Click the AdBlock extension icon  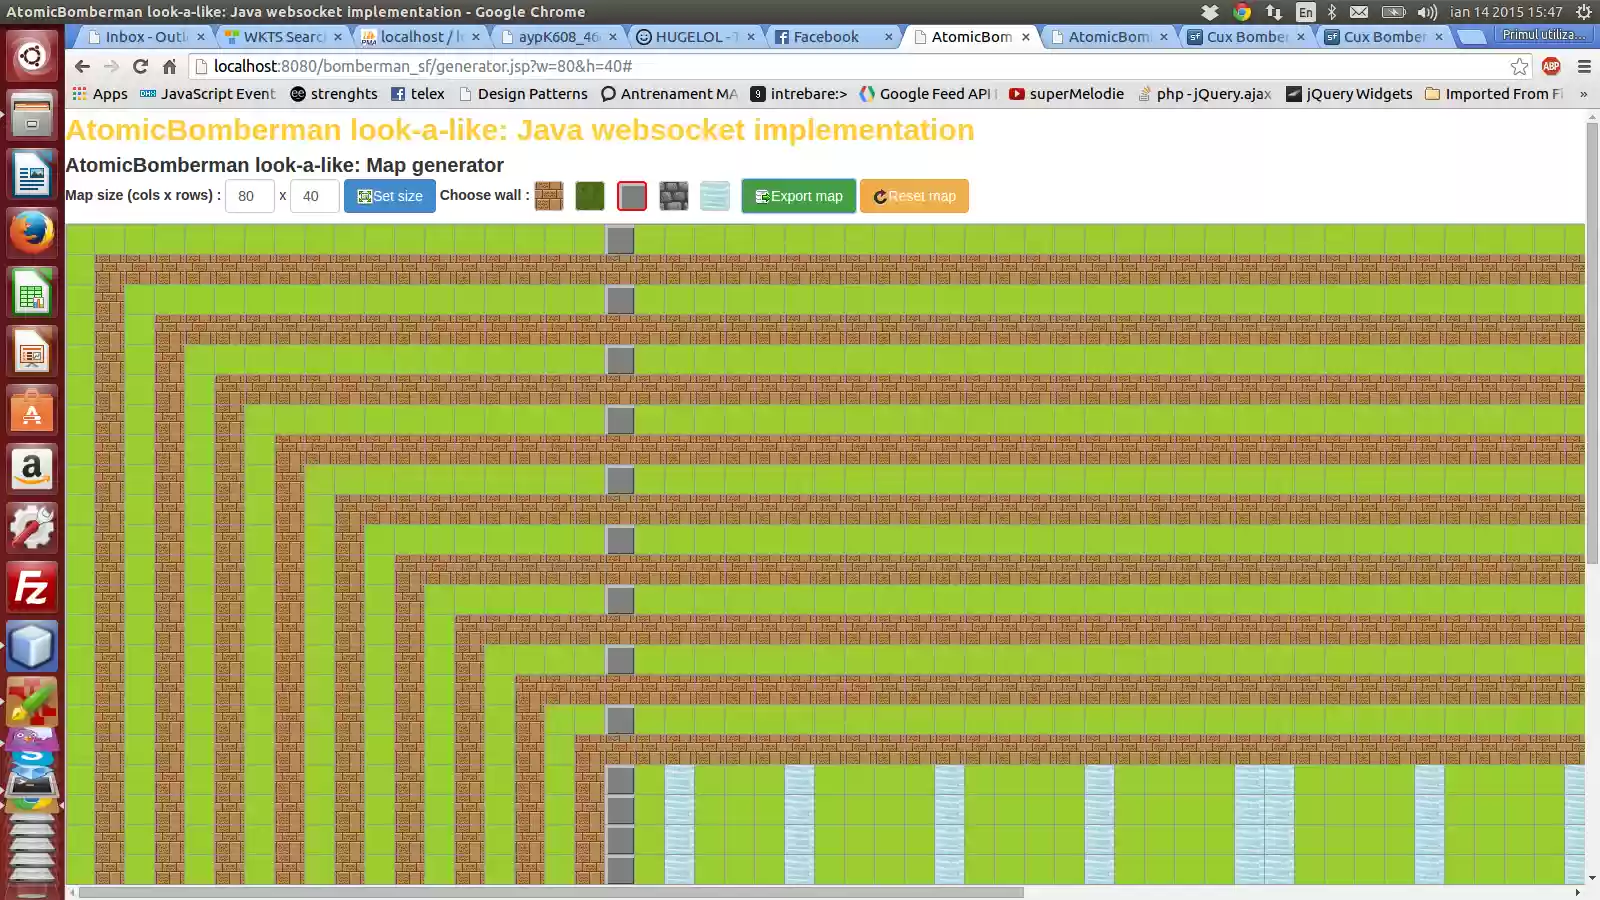1552,67
